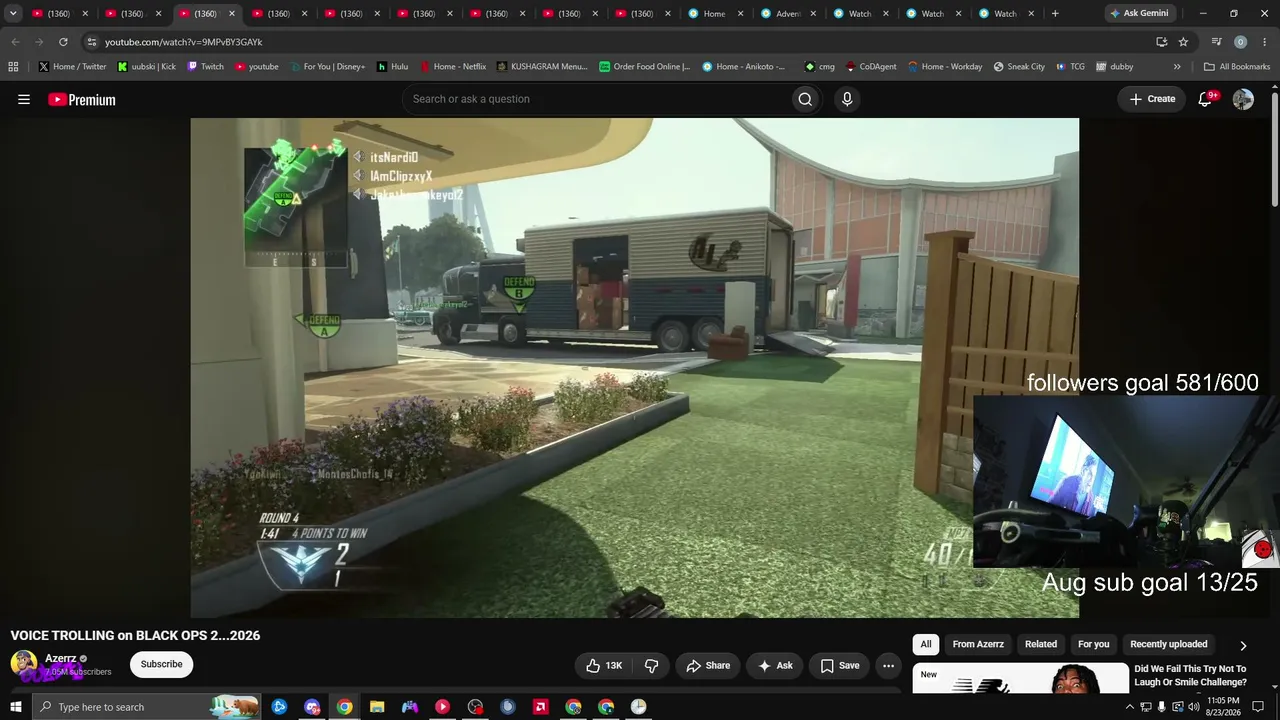Click the Windows taskbar search box
The height and width of the screenshot is (720, 1280).
coord(146,707)
